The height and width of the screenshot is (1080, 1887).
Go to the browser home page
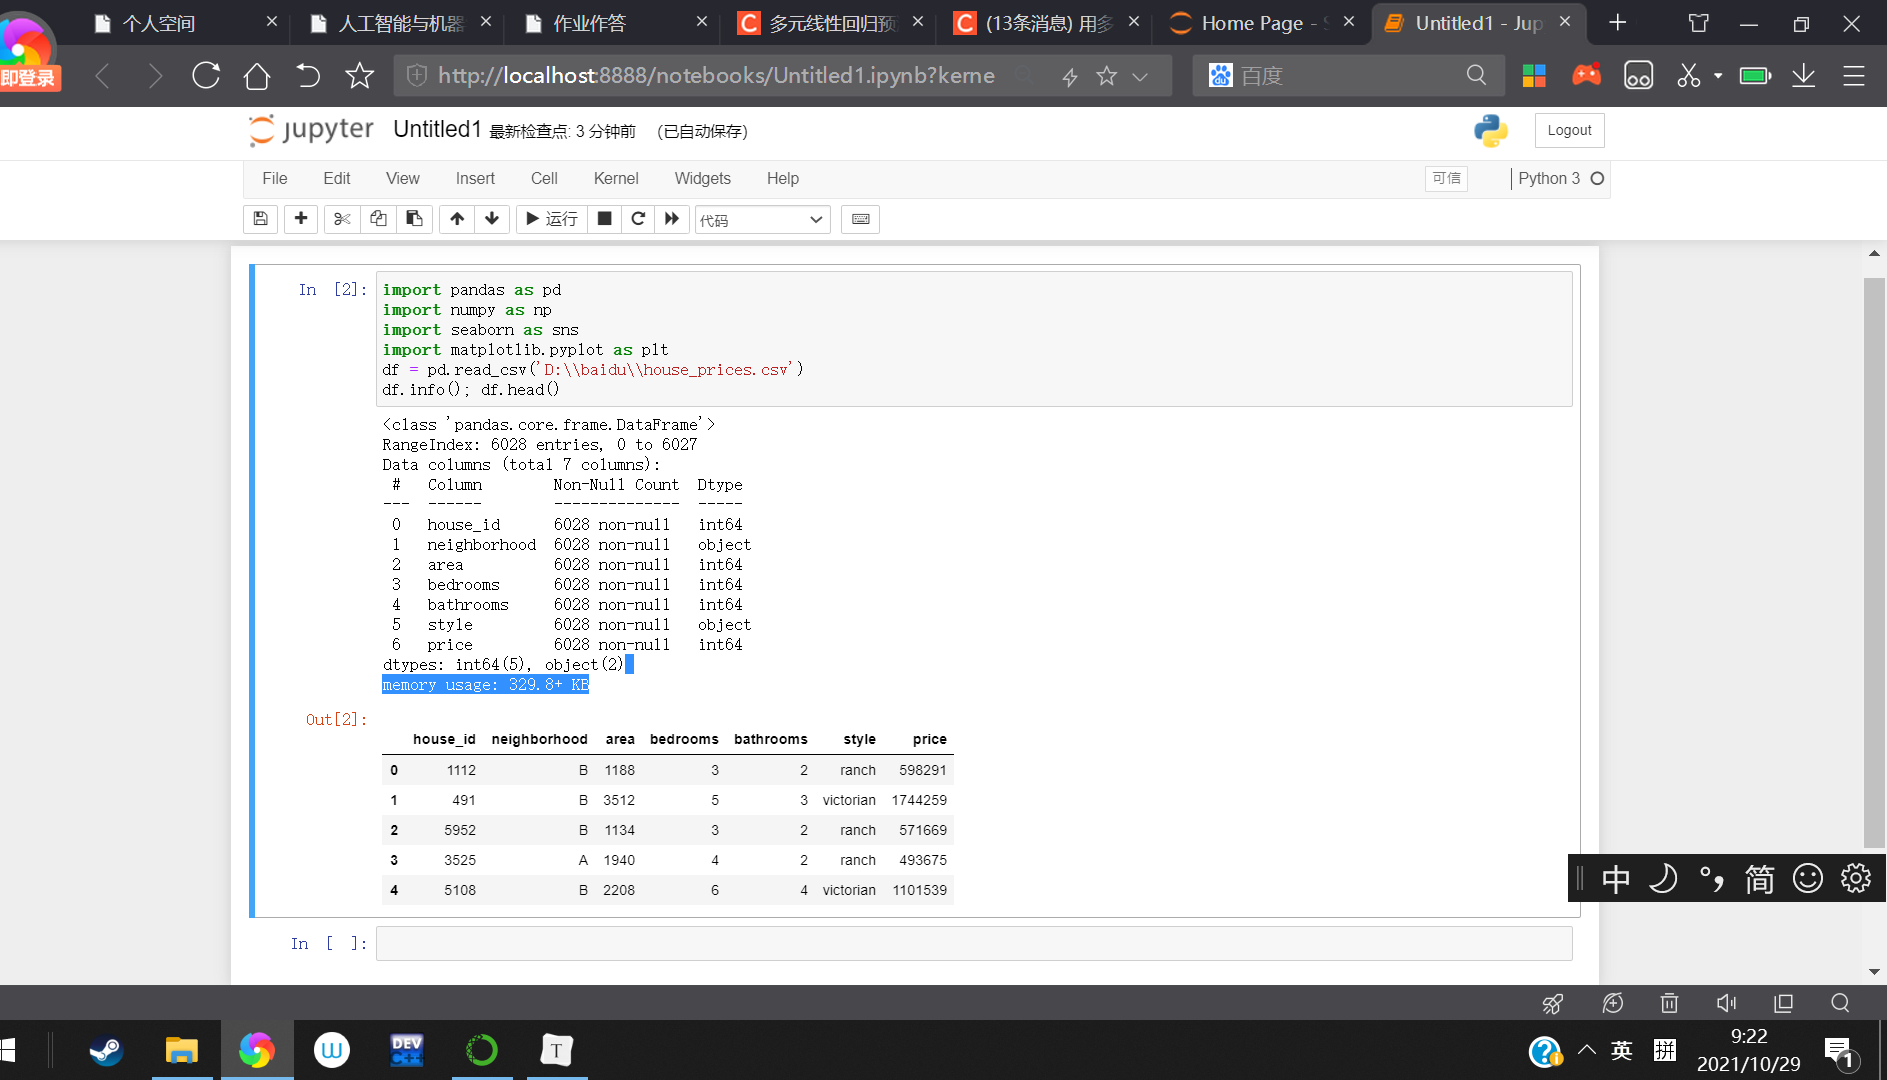(x=257, y=75)
